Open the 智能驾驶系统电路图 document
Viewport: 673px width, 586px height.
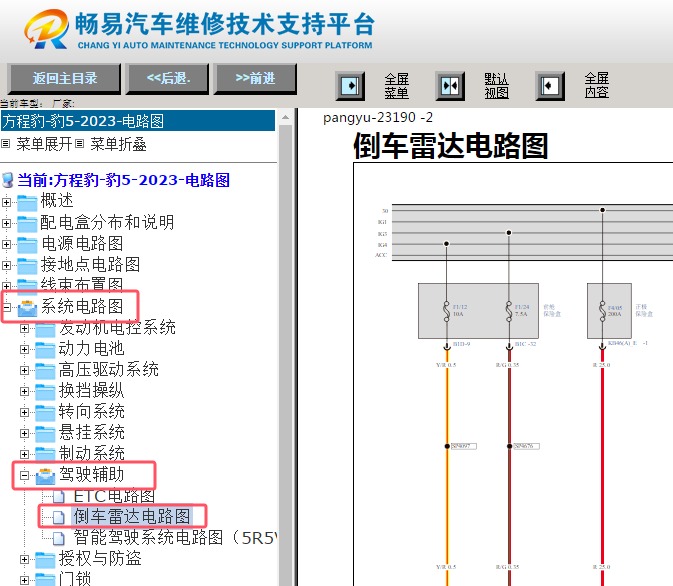tap(175, 537)
